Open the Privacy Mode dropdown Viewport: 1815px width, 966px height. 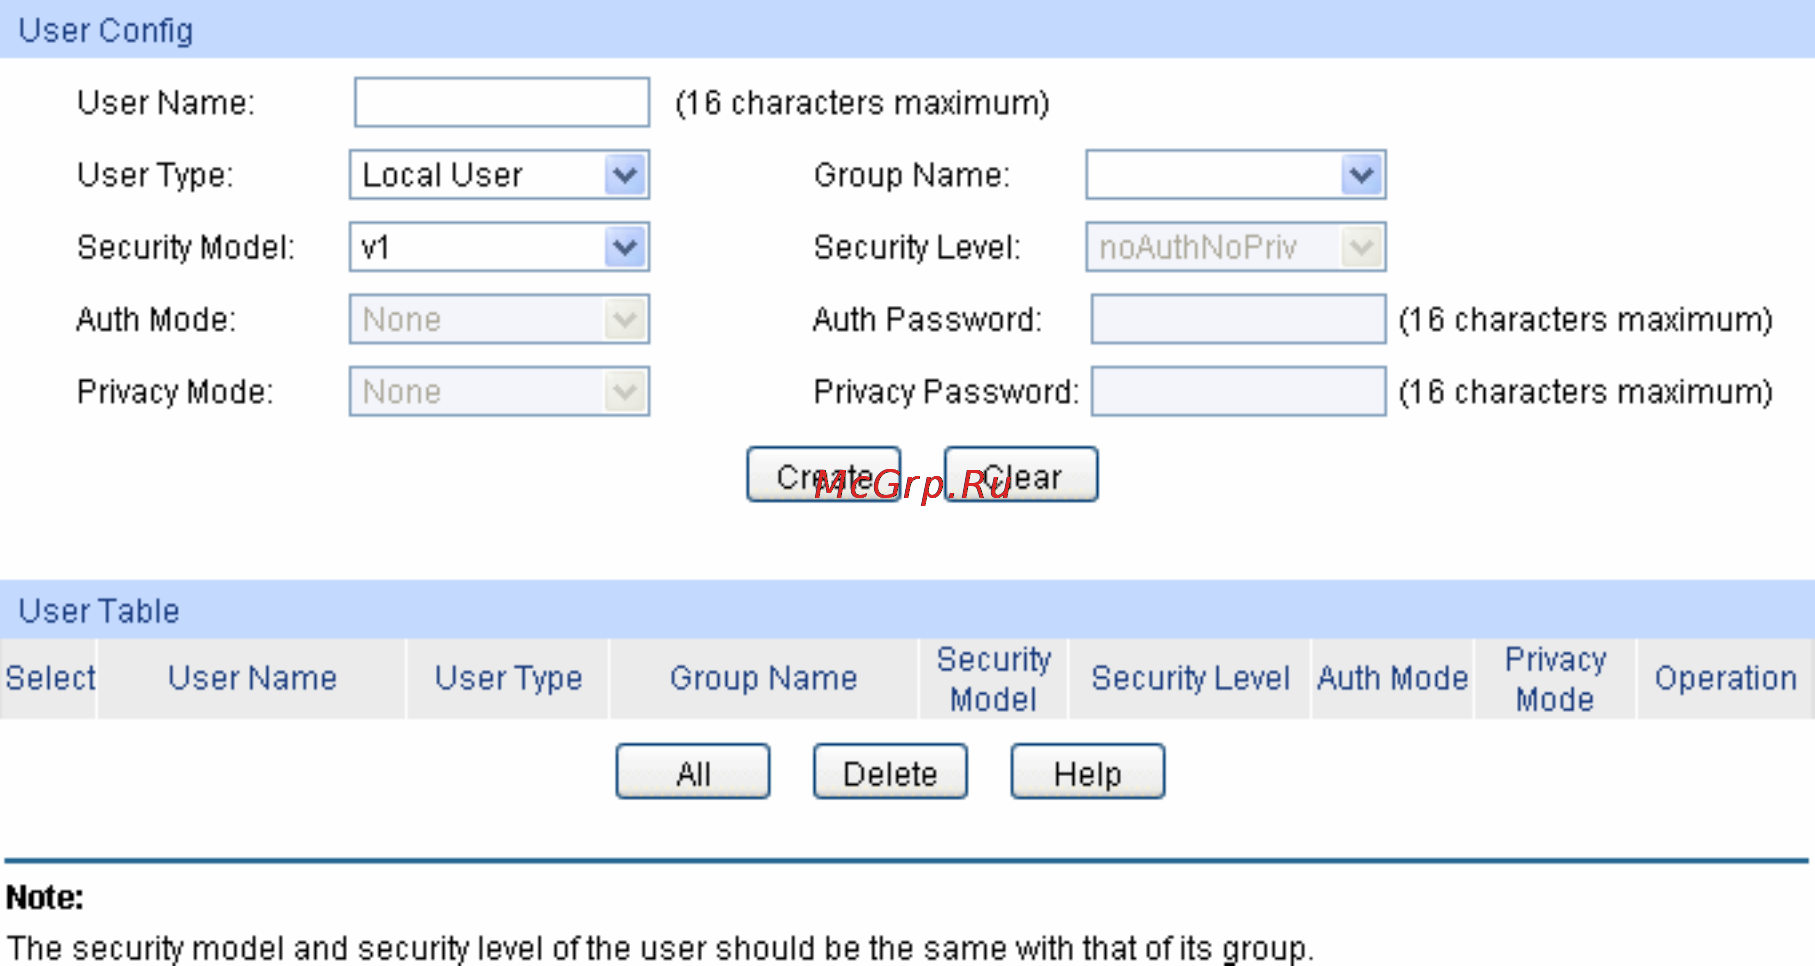pyautogui.click(x=500, y=391)
